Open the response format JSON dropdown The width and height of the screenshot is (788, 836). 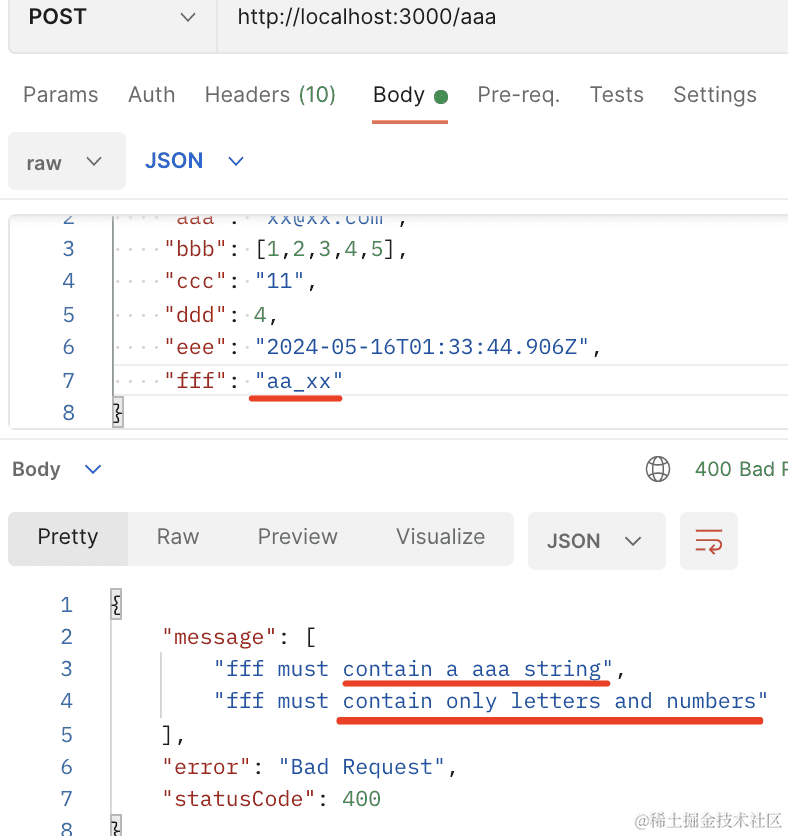coord(595,541)
